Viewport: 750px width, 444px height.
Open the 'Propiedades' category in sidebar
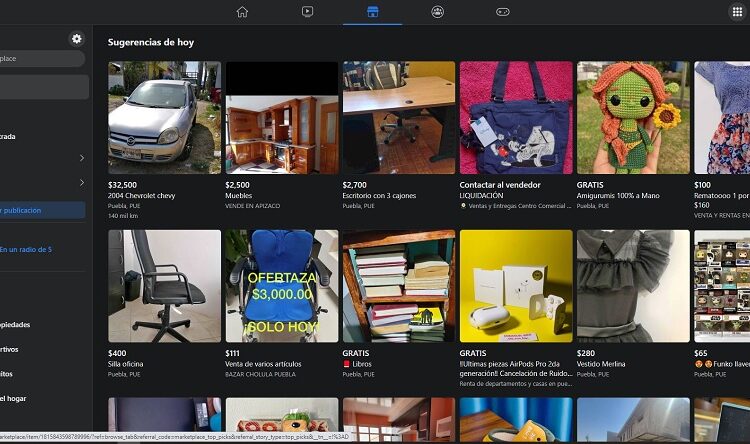point(15,324)
